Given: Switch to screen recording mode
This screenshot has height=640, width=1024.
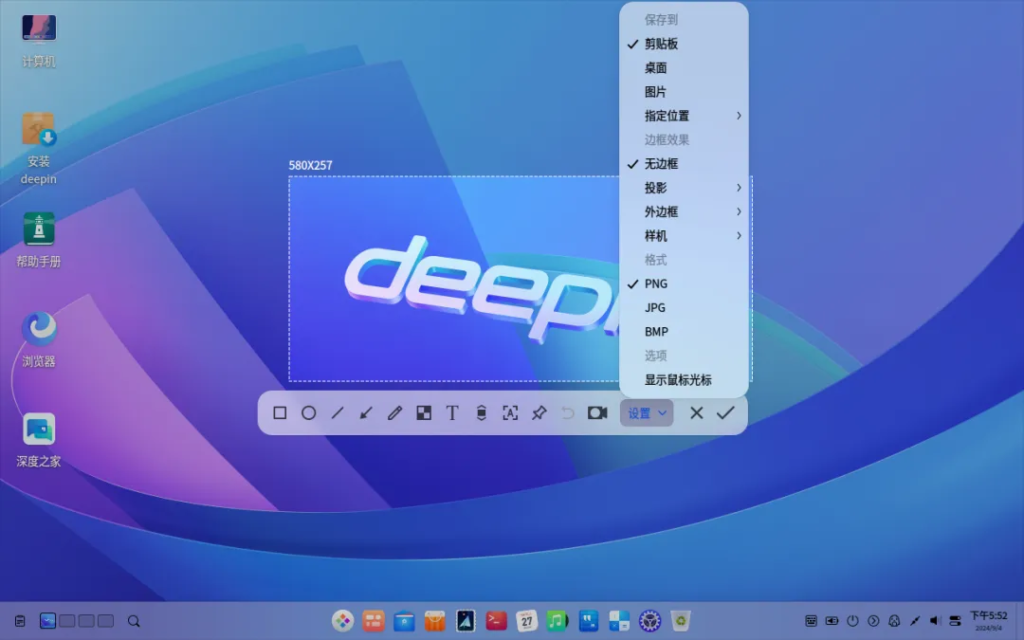Looking at the screenshot, I should (x=598, y=413).
